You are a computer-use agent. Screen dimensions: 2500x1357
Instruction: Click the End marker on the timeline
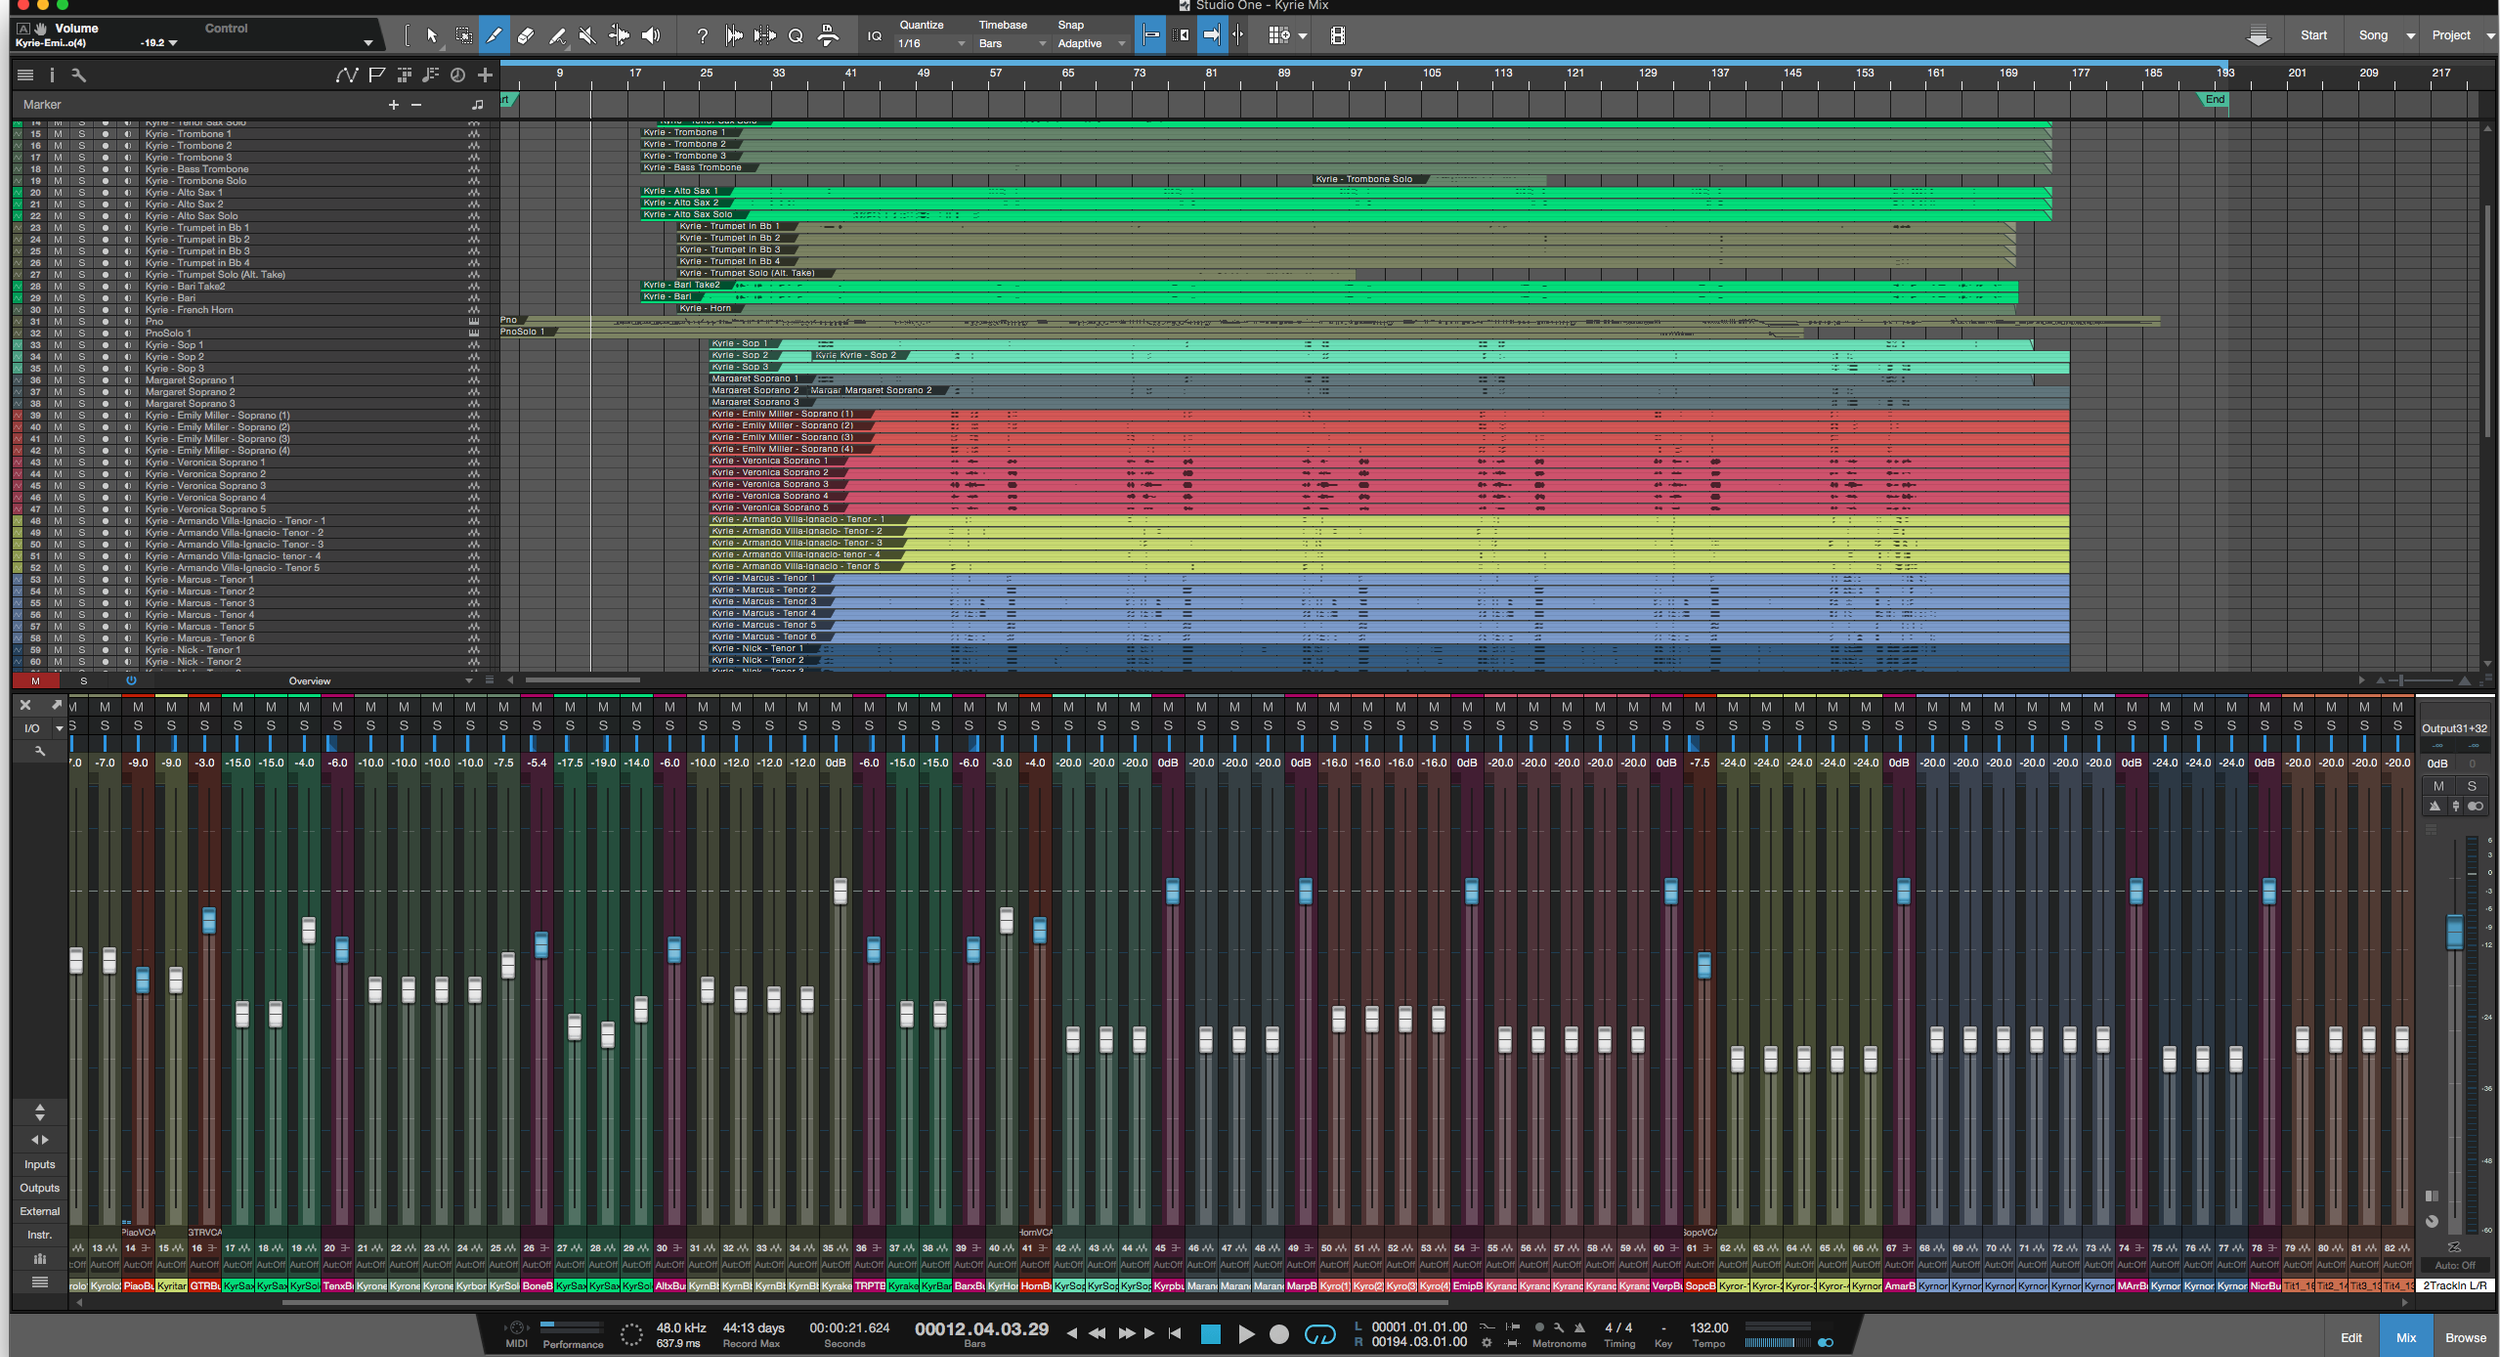2214,99
